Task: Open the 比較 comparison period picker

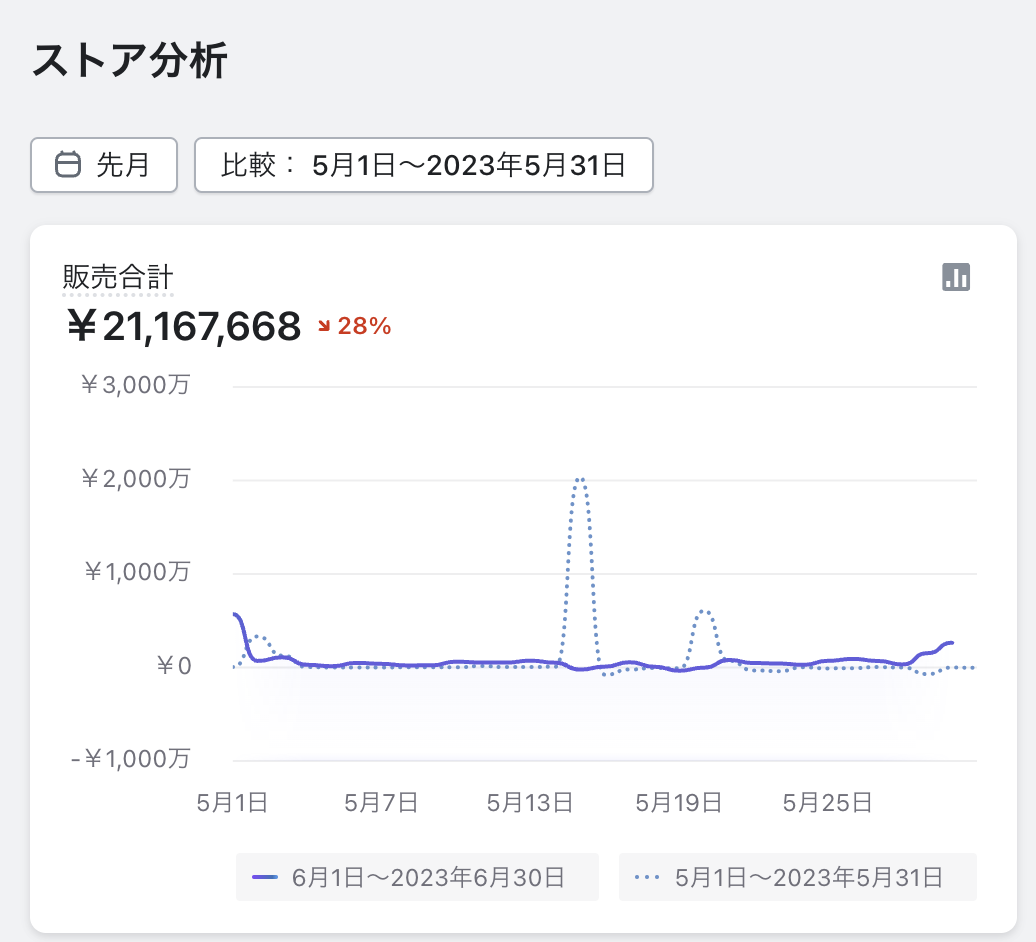Action: (x=423, y=164)
